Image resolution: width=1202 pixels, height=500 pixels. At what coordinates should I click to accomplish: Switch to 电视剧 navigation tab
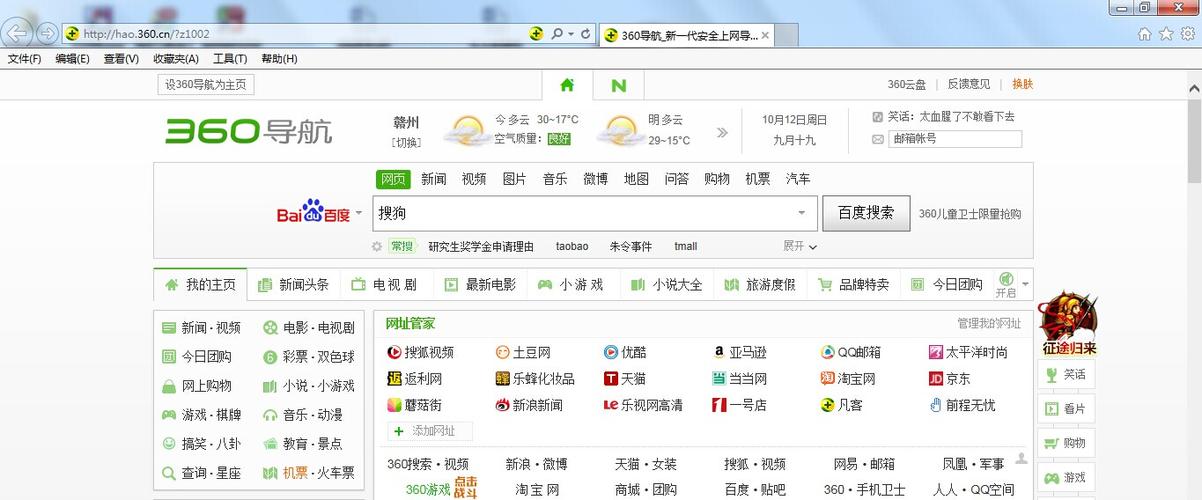384,284
